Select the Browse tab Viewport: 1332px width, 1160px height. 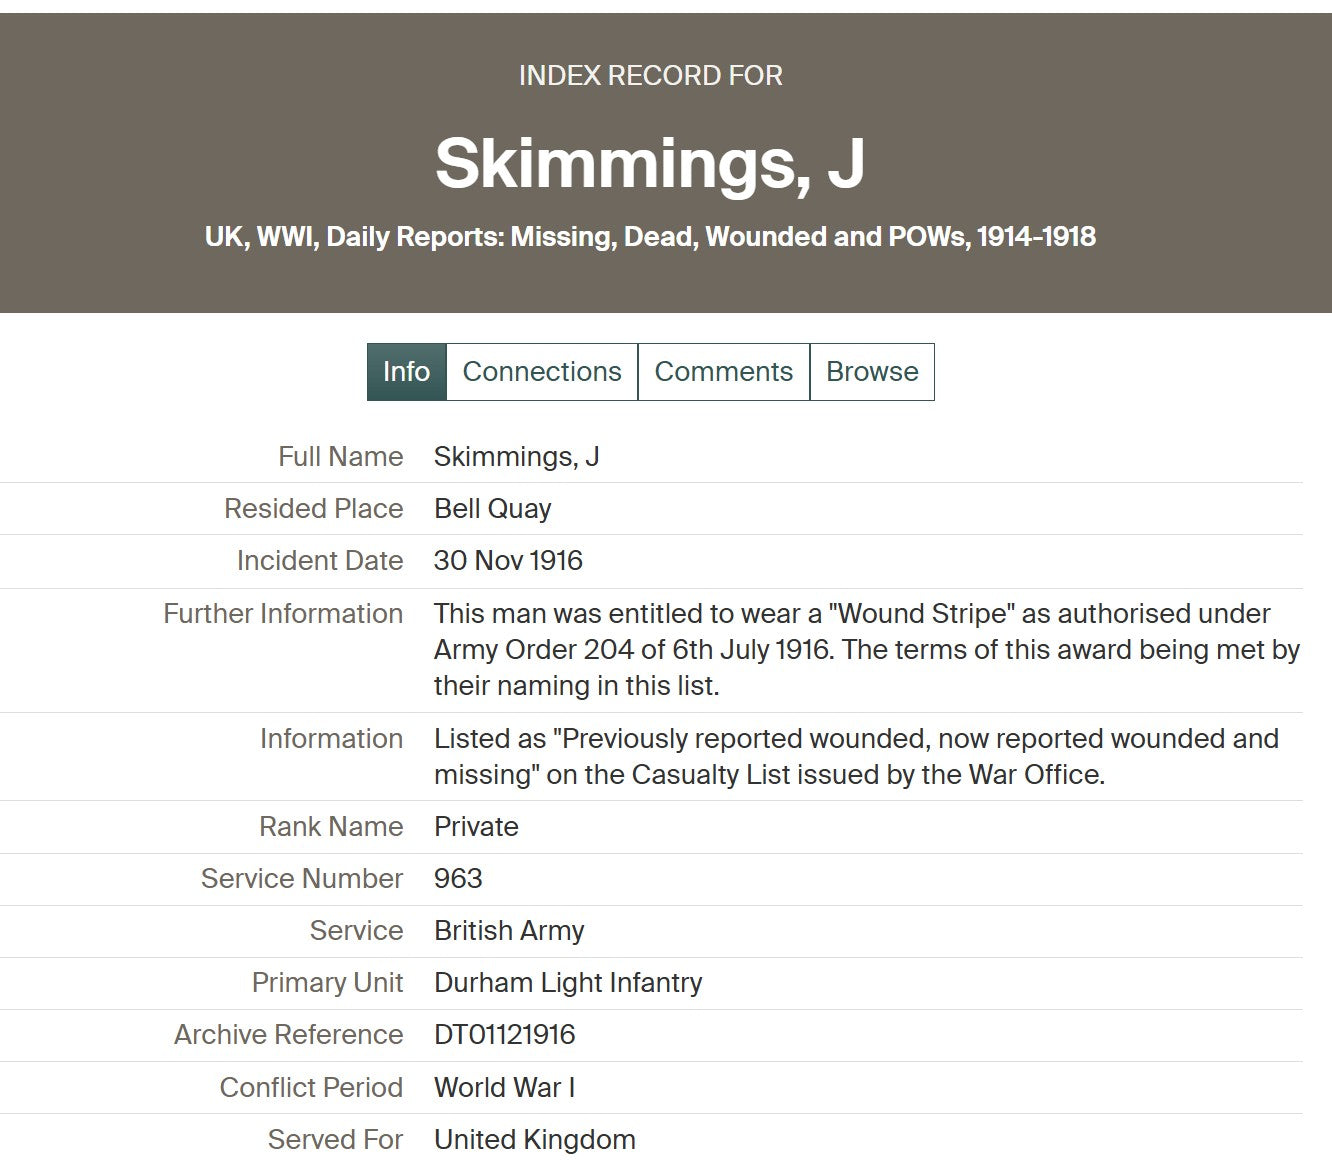pos(871,372)
